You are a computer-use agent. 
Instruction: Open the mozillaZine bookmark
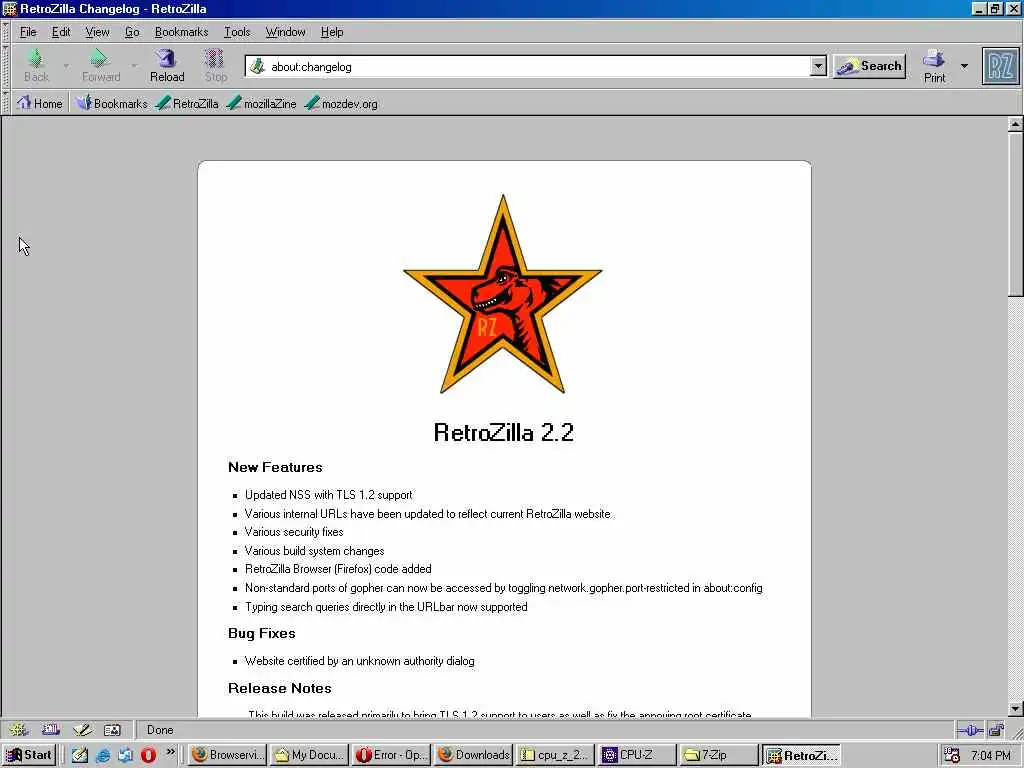point(262,103)
